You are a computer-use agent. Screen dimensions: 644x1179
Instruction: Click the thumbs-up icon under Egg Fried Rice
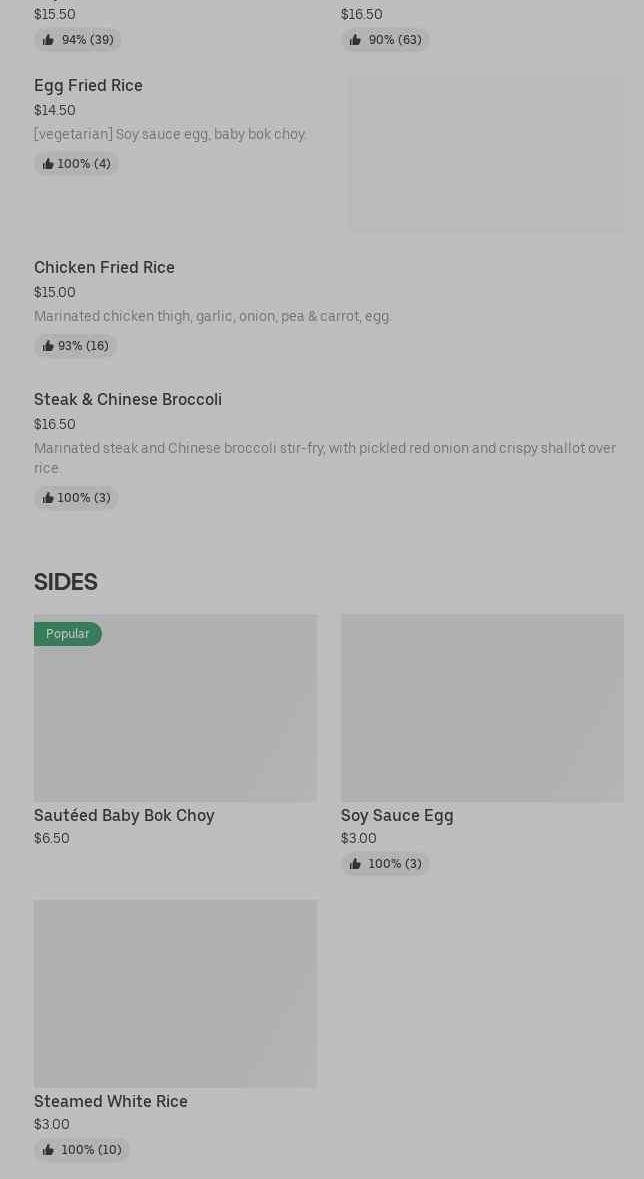click(x=48, y=164)
